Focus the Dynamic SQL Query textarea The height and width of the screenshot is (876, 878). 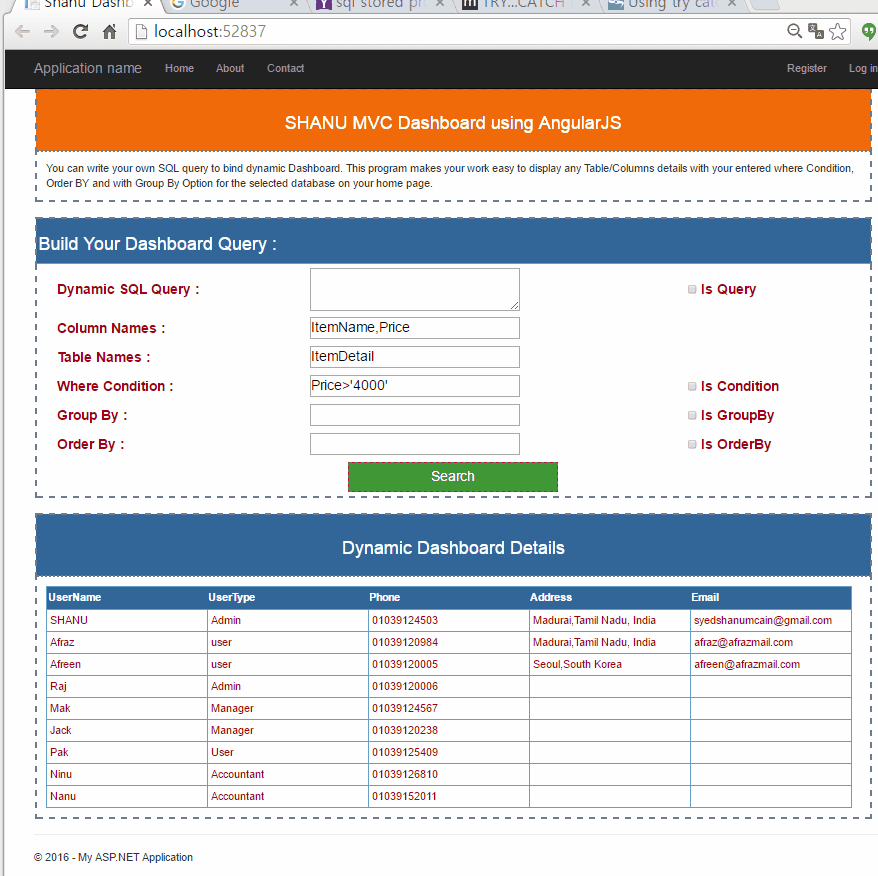click(x=415, y=290)
